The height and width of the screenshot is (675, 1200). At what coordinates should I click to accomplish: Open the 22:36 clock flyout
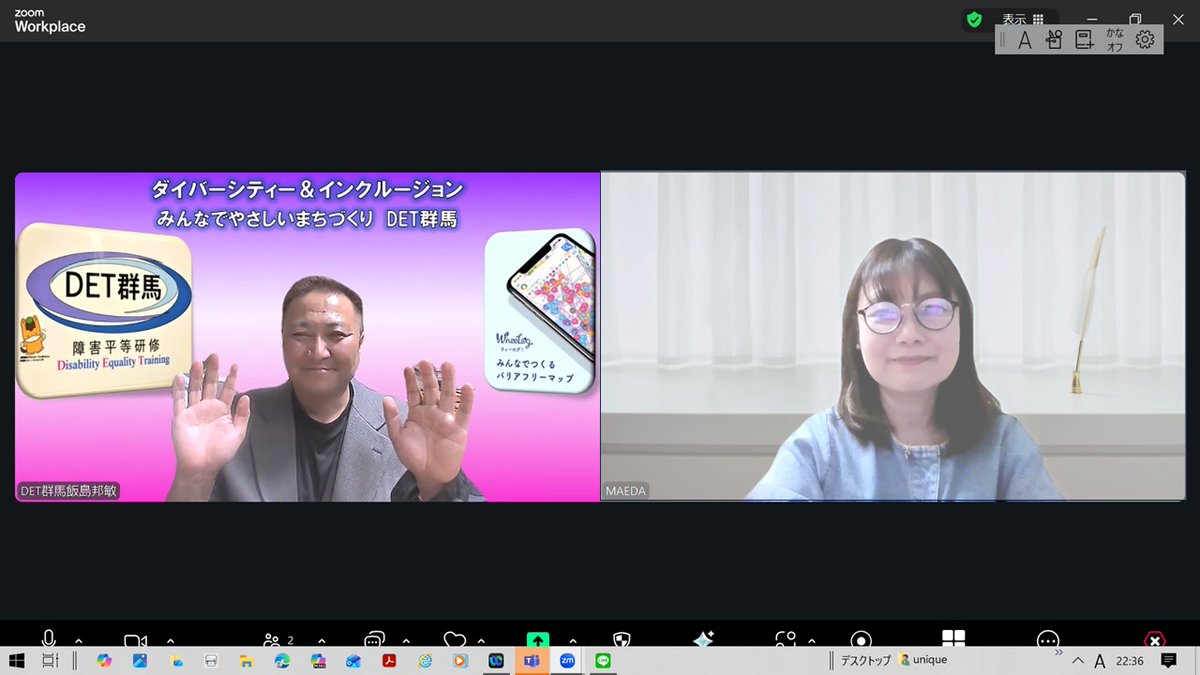[x=1130, y=661]
